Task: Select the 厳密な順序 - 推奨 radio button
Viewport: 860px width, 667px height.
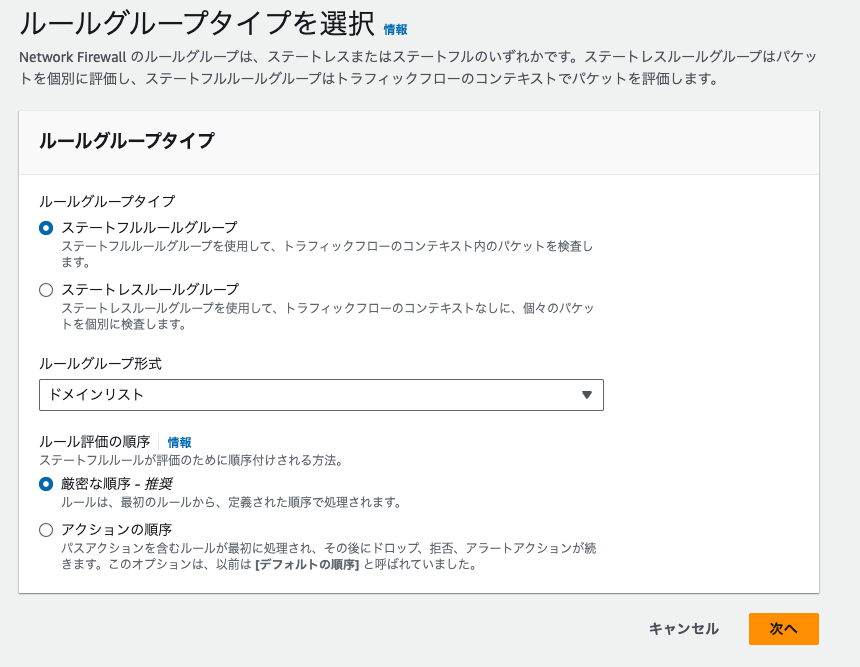Action: coord(46,484)
